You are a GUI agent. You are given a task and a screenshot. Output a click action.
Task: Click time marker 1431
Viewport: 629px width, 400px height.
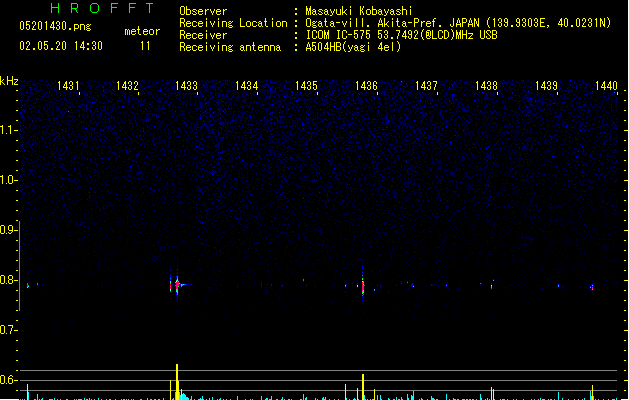point(68,86)
